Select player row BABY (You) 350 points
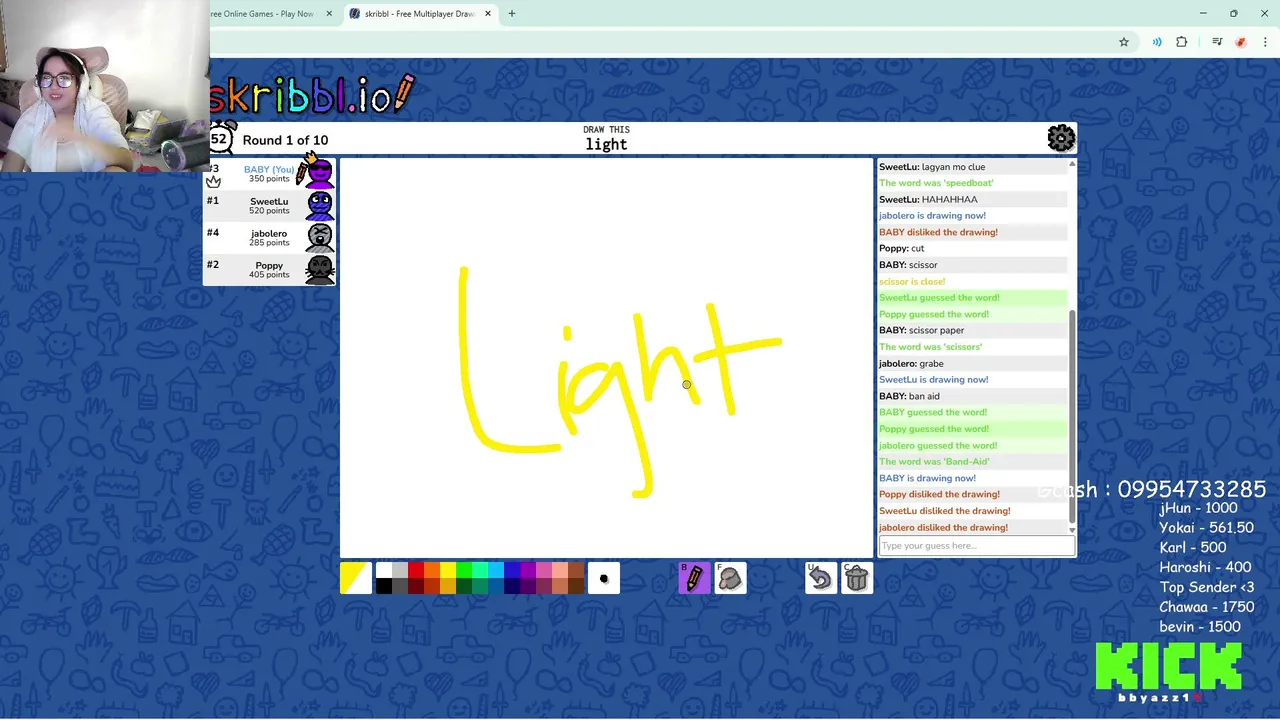 pyautogui.click(x=269, y=174)
